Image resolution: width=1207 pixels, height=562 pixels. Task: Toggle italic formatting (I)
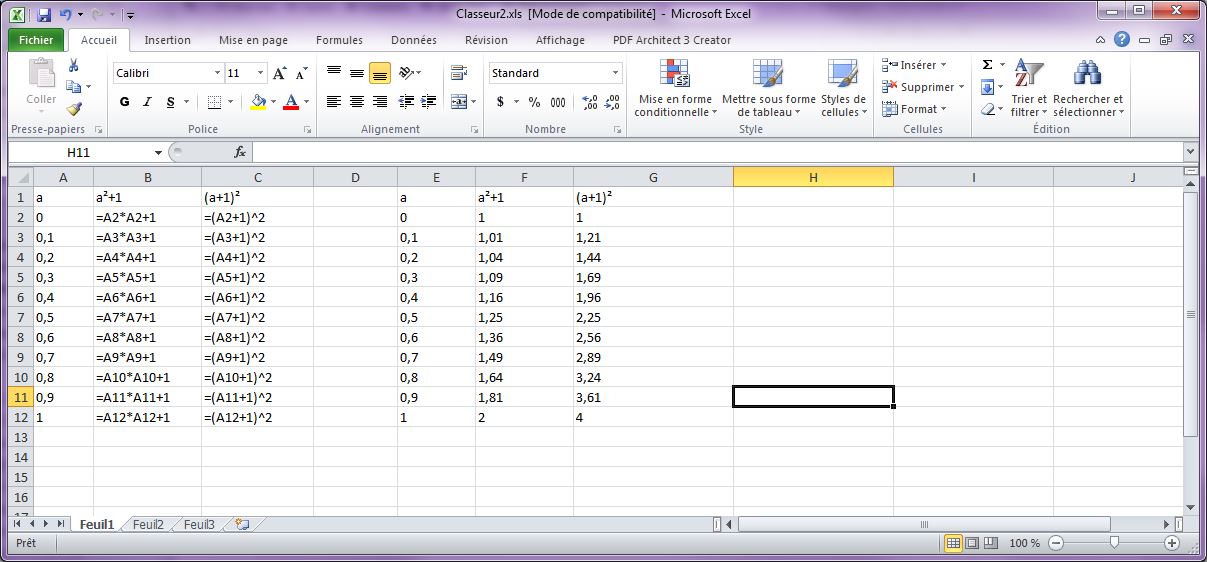[x=148, y=102]
